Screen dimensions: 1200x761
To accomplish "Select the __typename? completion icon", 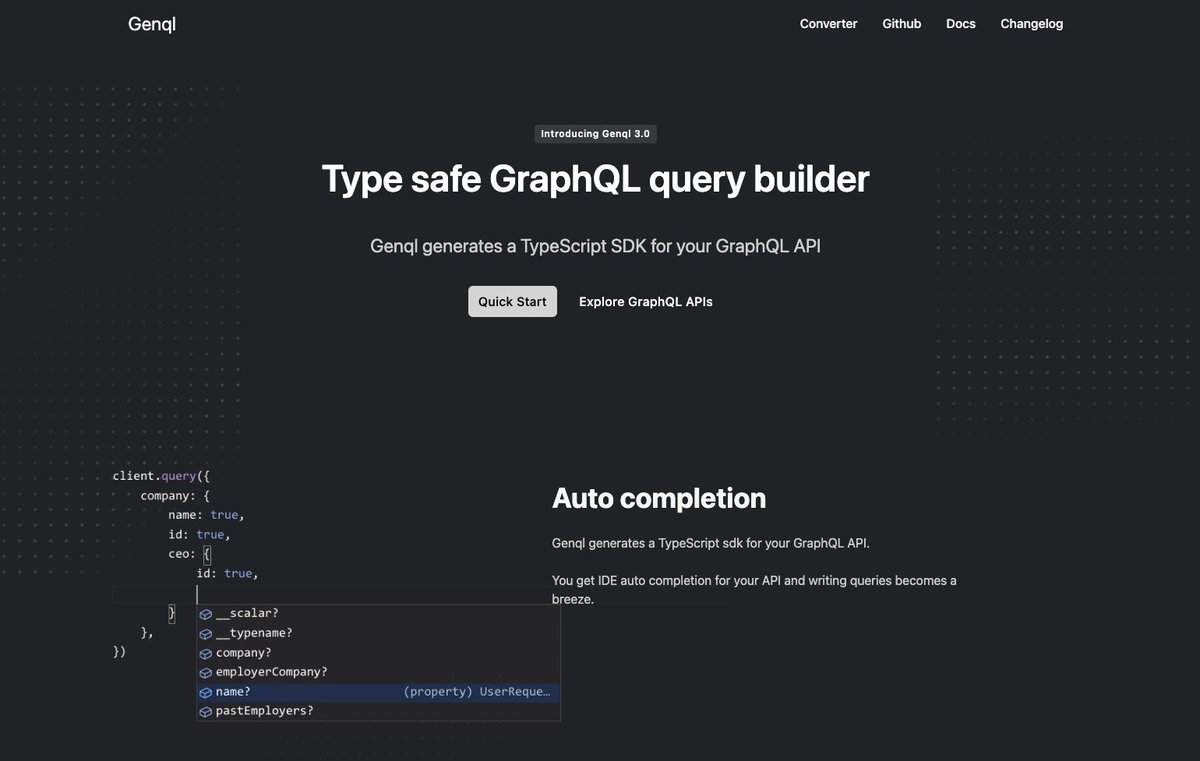I will click(x=206, y=633).
